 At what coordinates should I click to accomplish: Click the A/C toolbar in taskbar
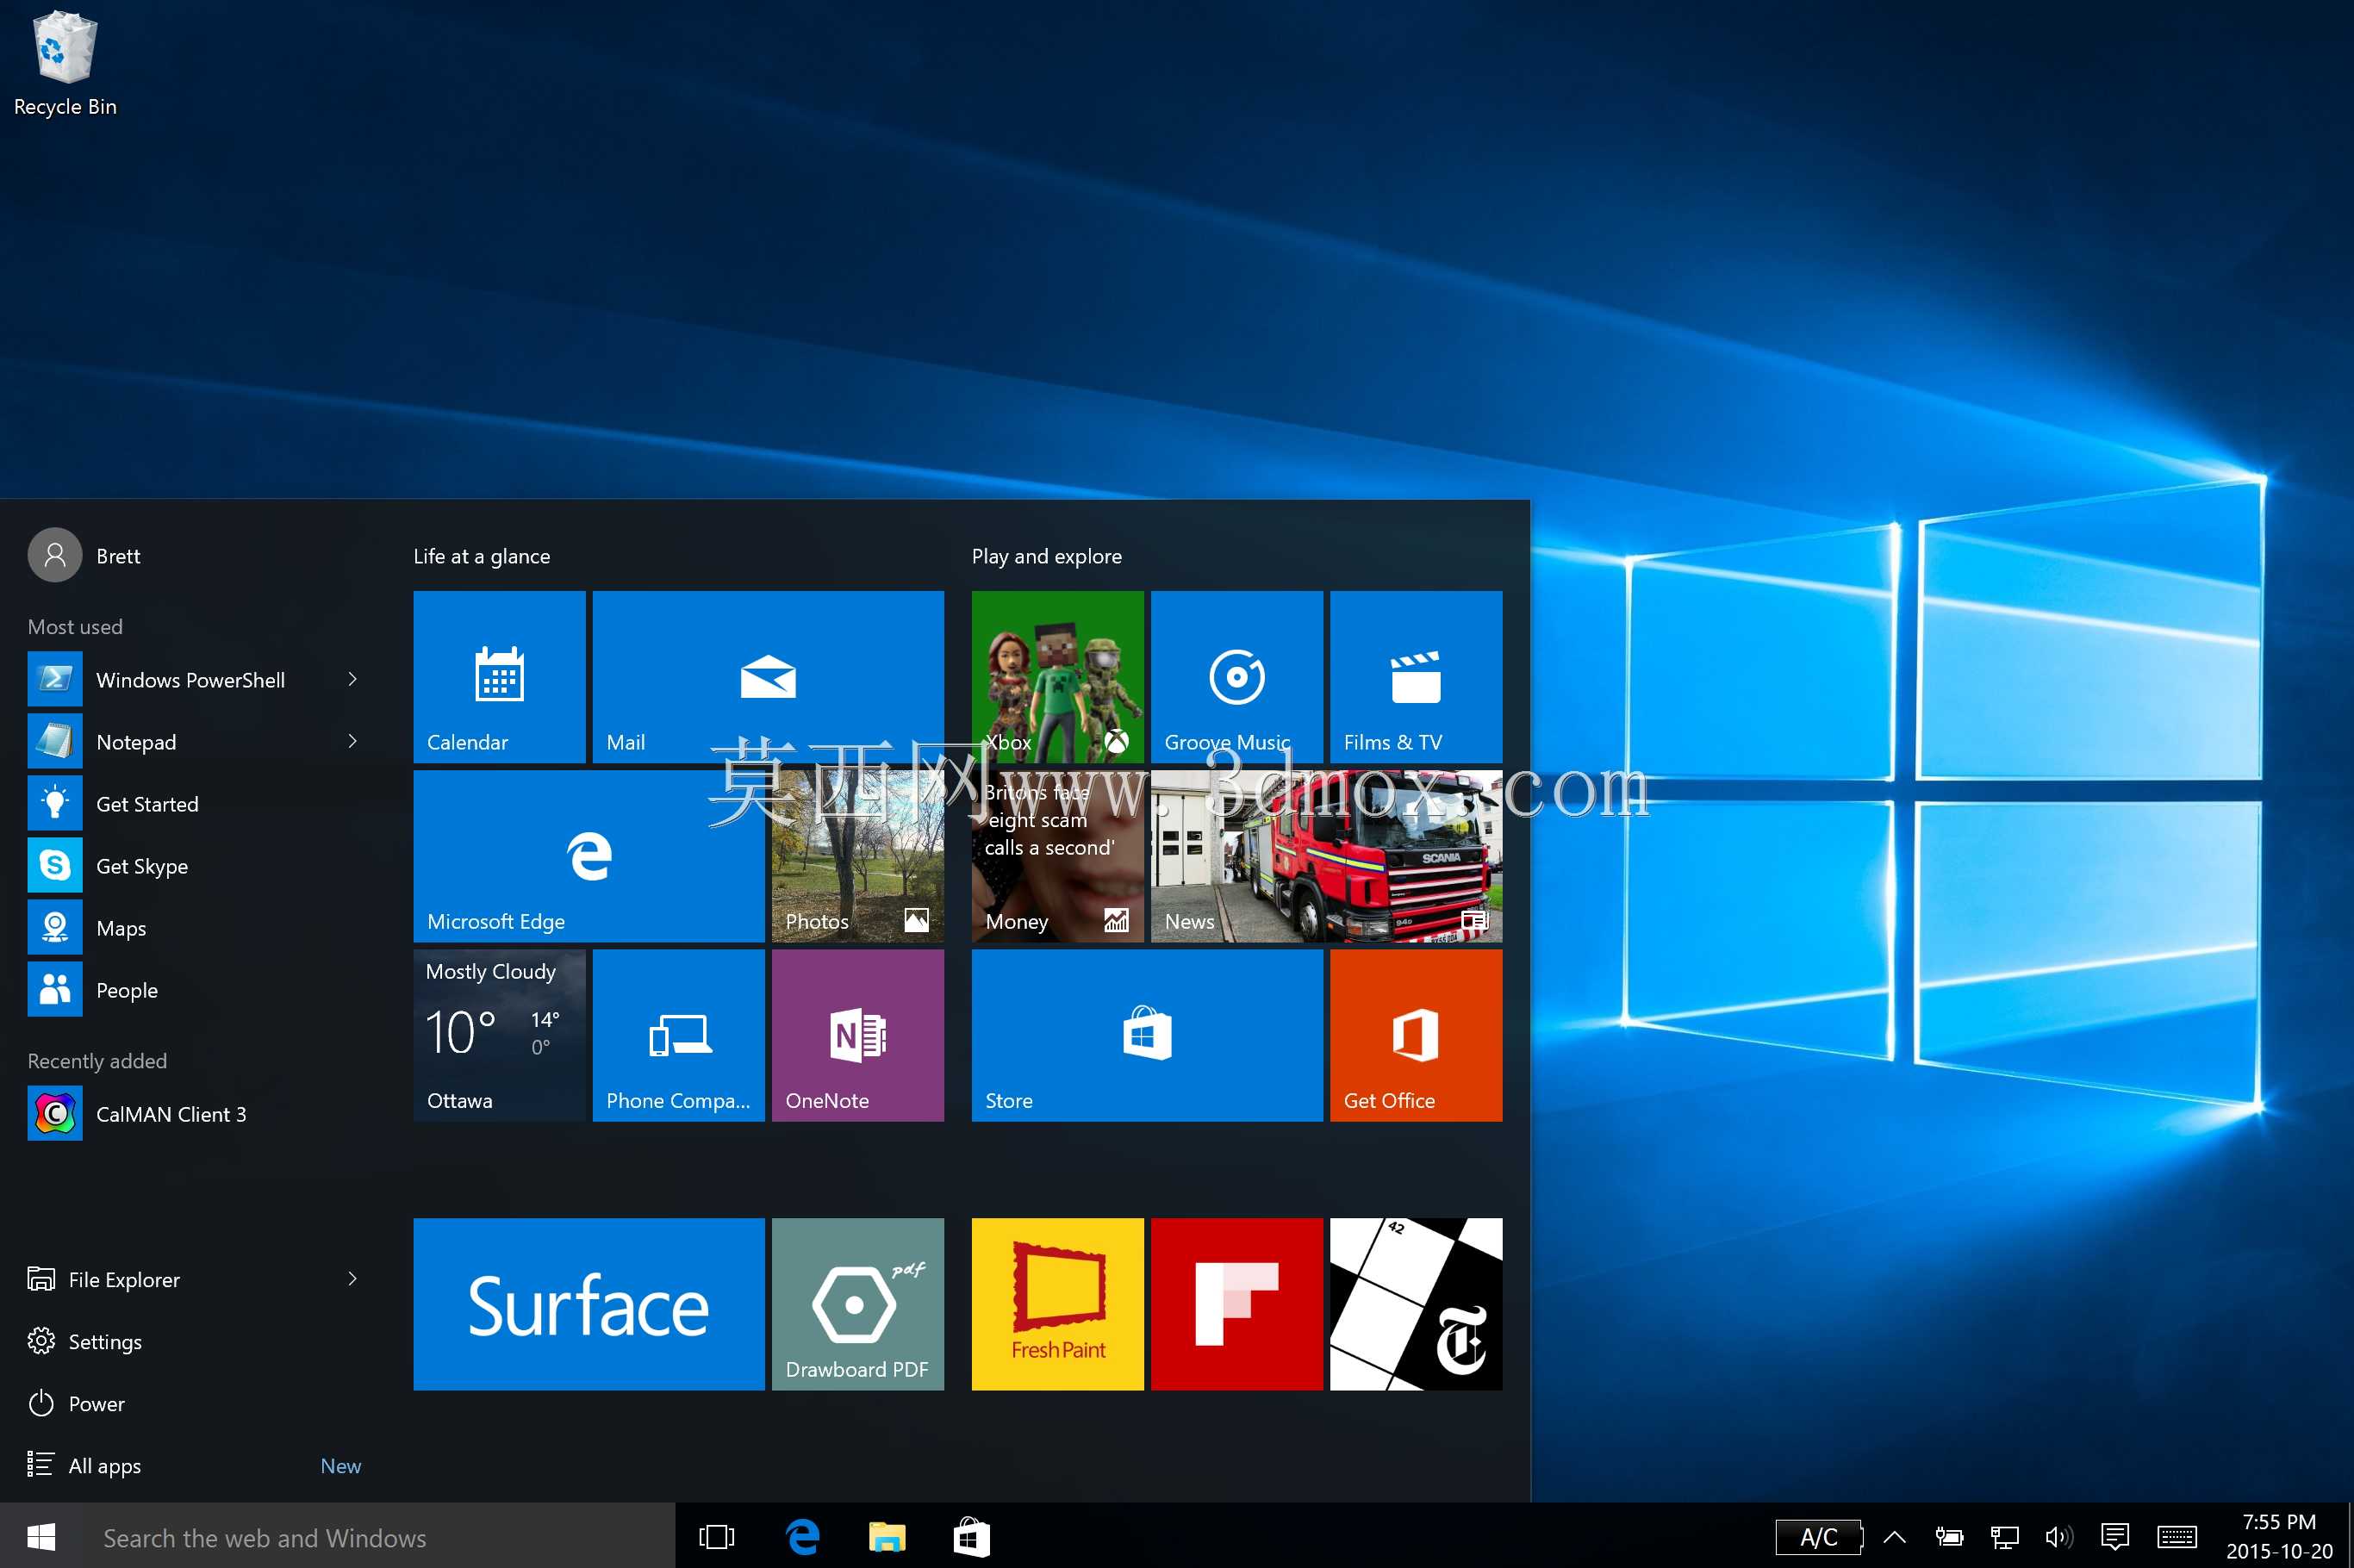(x=1819, y=1537)
